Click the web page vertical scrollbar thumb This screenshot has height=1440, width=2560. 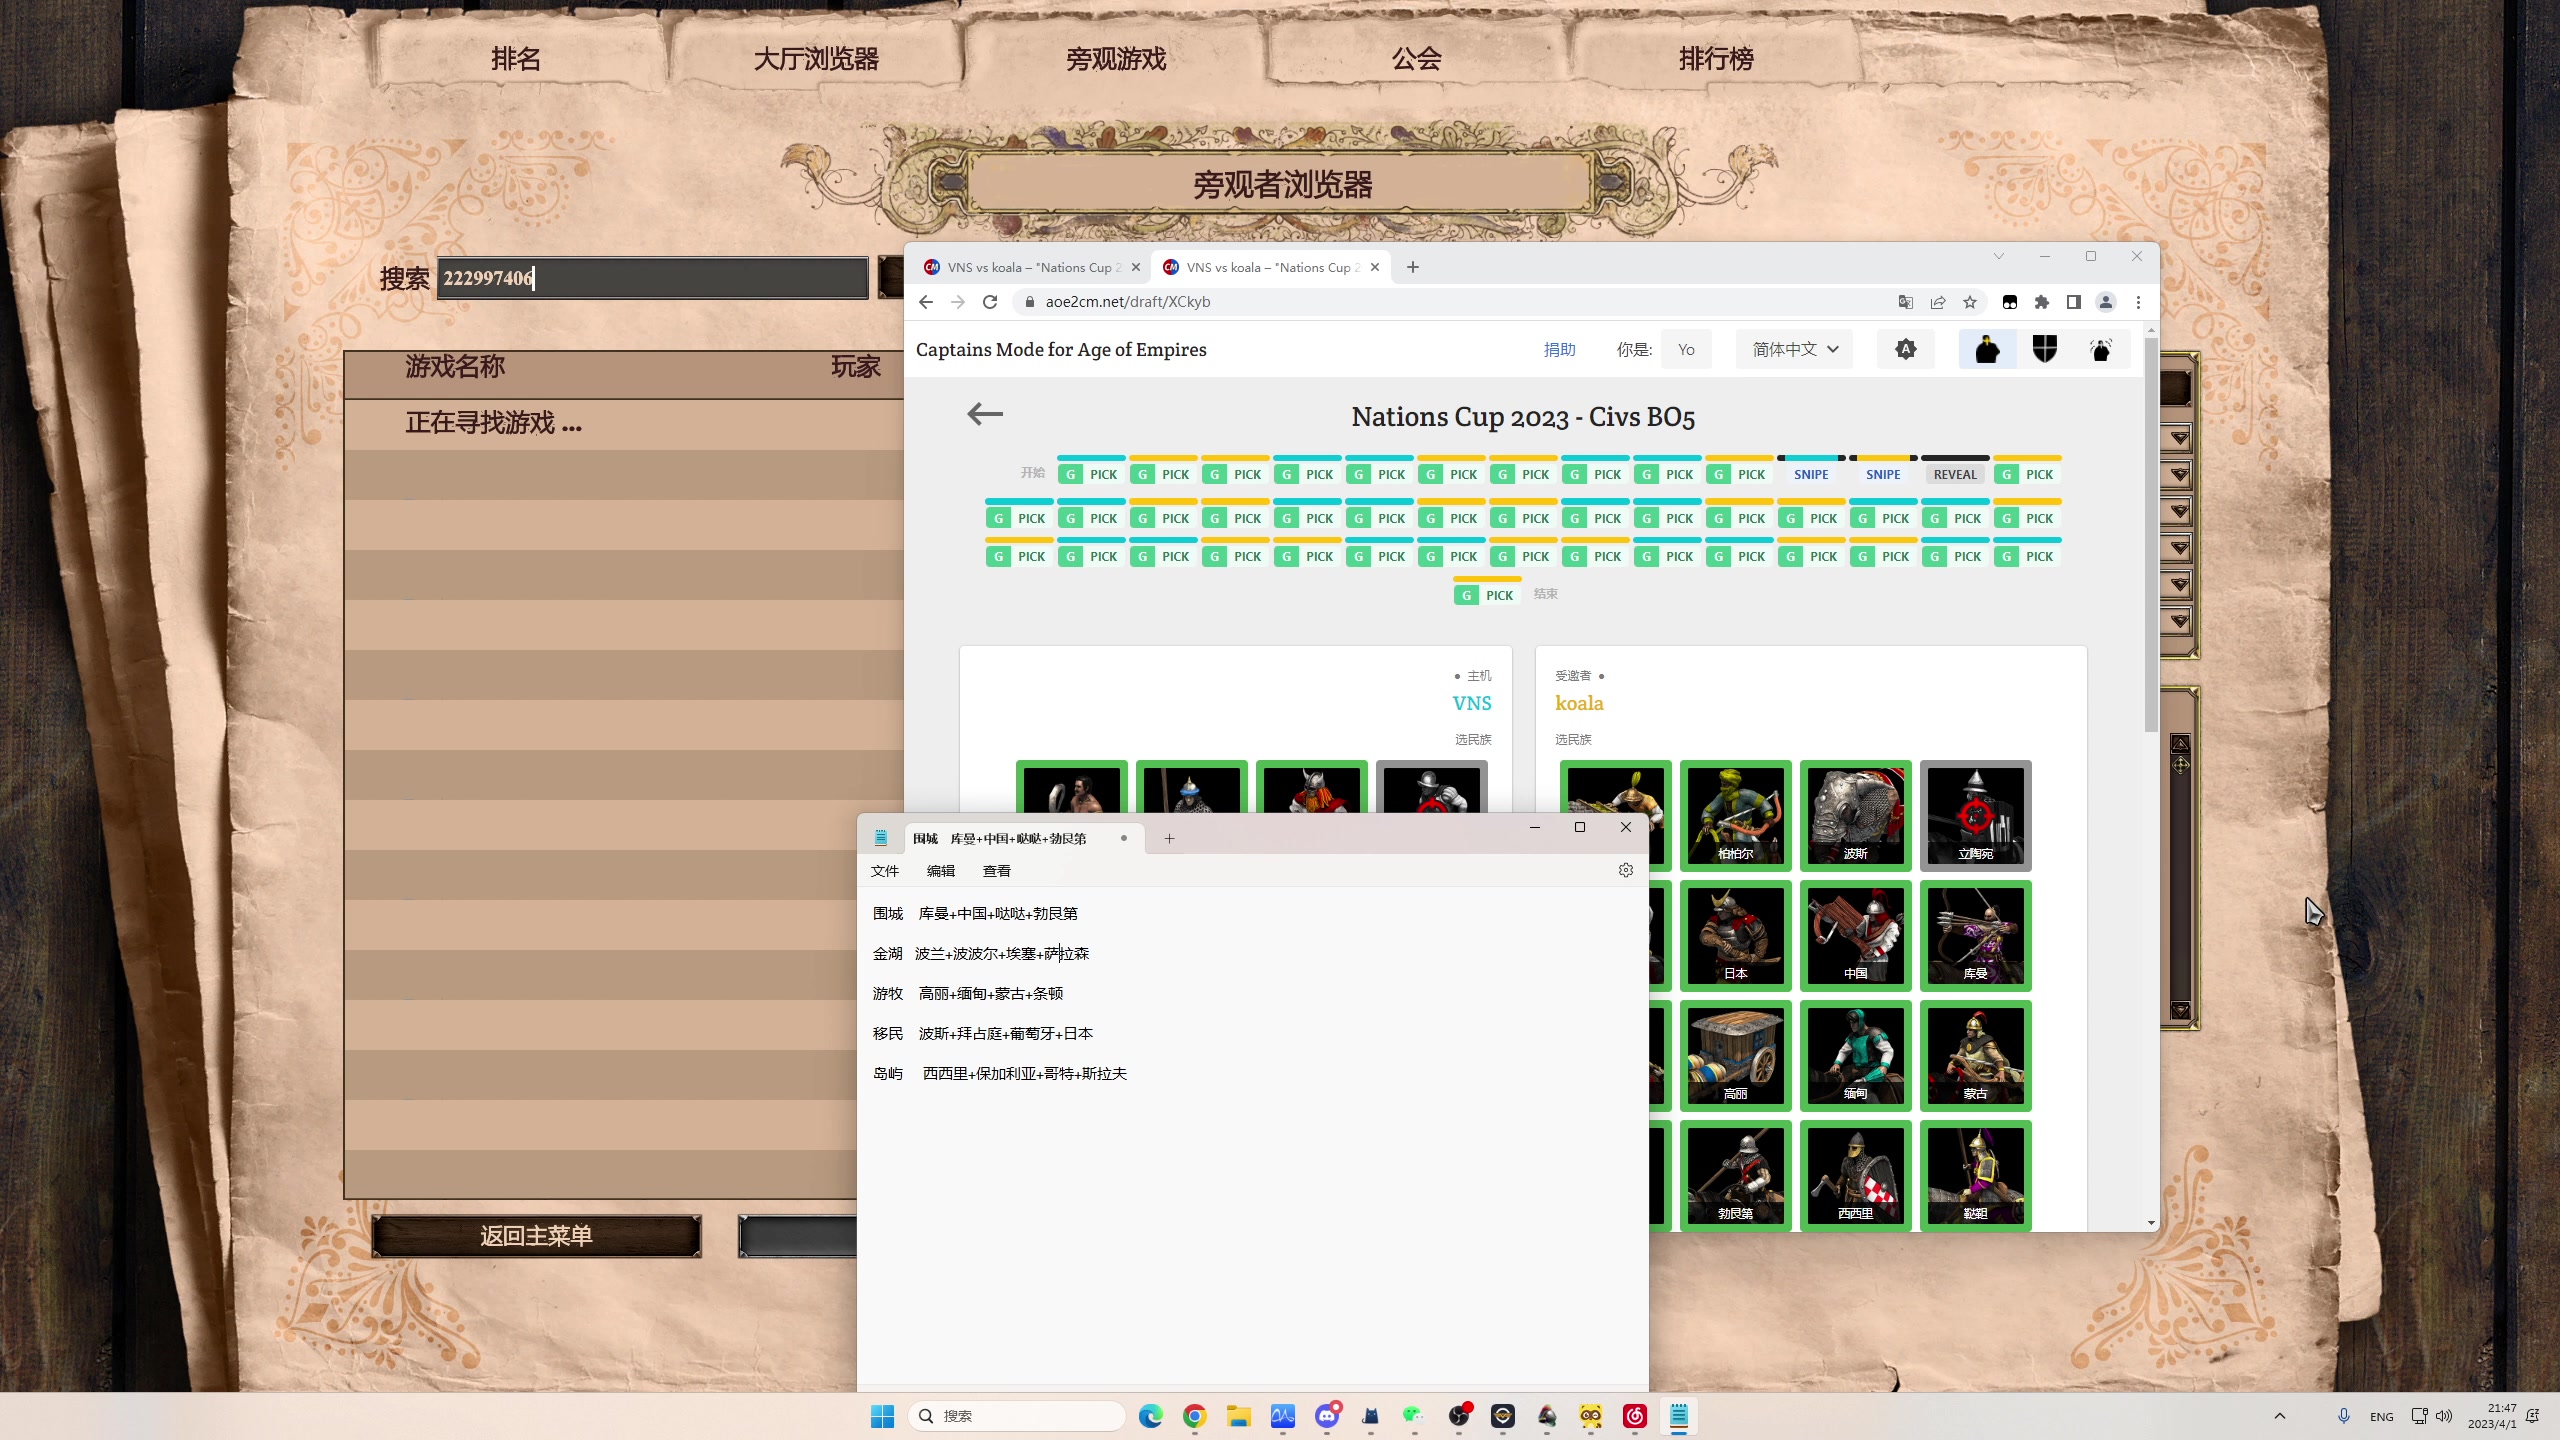pyautogui.click(x=2151, y=535)
